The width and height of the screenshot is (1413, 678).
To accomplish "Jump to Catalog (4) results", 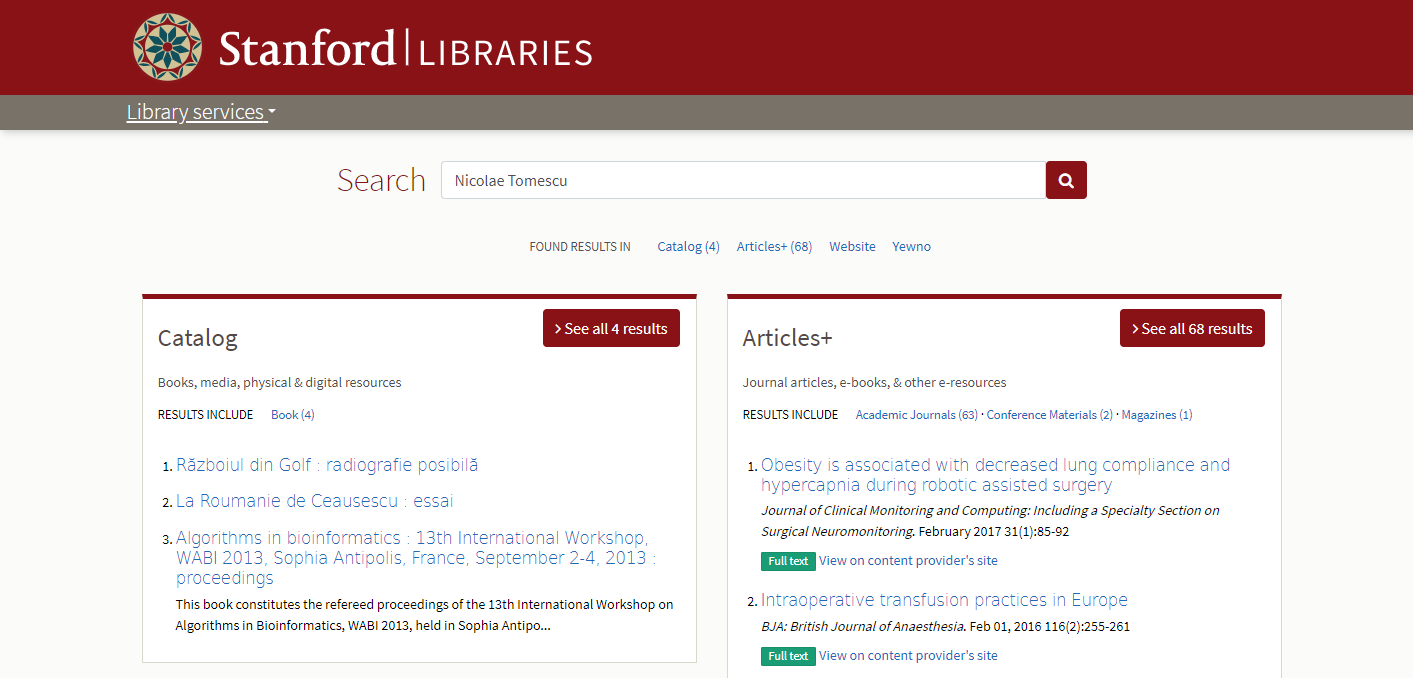I will [688, 246].
